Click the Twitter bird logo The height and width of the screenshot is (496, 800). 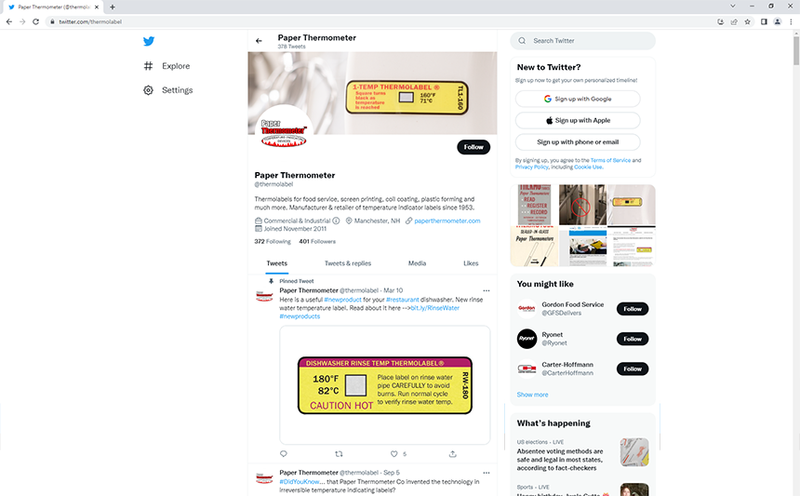click(148, 41)
